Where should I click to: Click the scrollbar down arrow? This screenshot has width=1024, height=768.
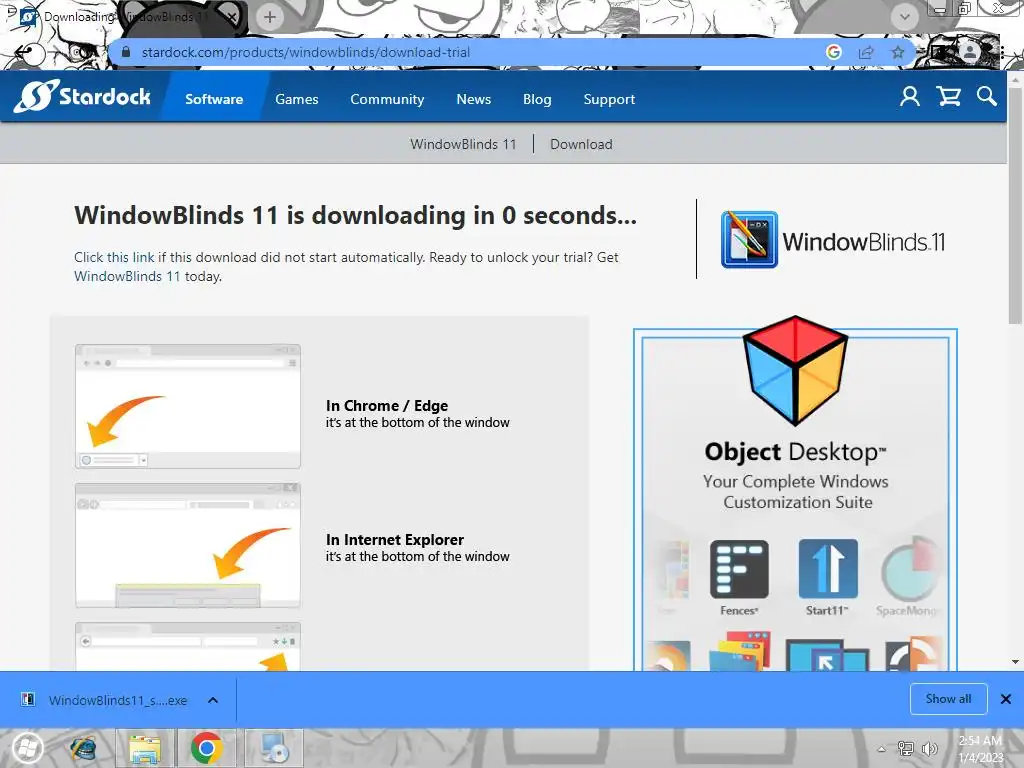click(x=1015, y=662)
